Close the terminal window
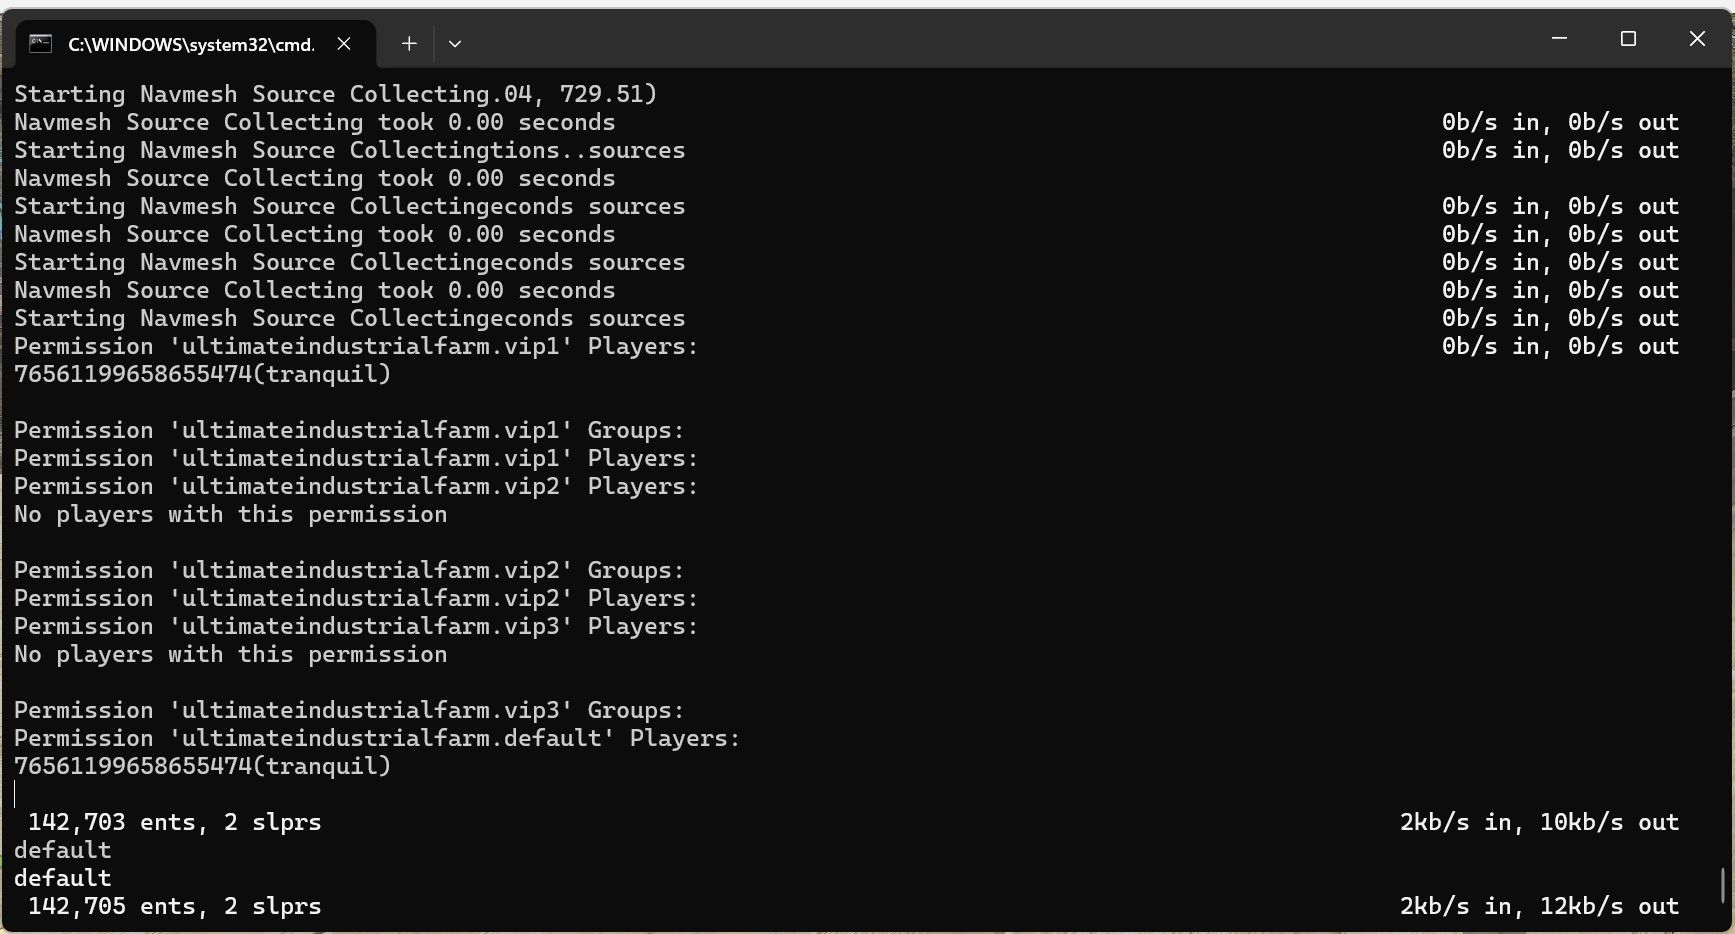This screenshot has width=1735, height=934. pyautogui.click(x=1697, y=39)
